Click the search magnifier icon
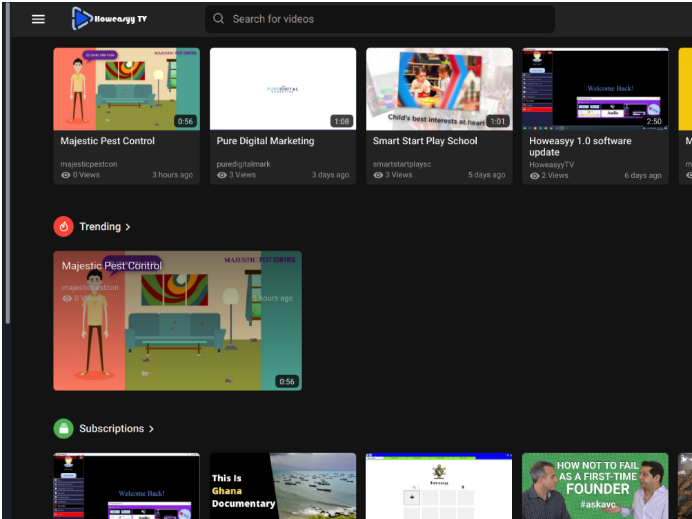692x519 pixels. pyautogui.click(x=218, y=19)
